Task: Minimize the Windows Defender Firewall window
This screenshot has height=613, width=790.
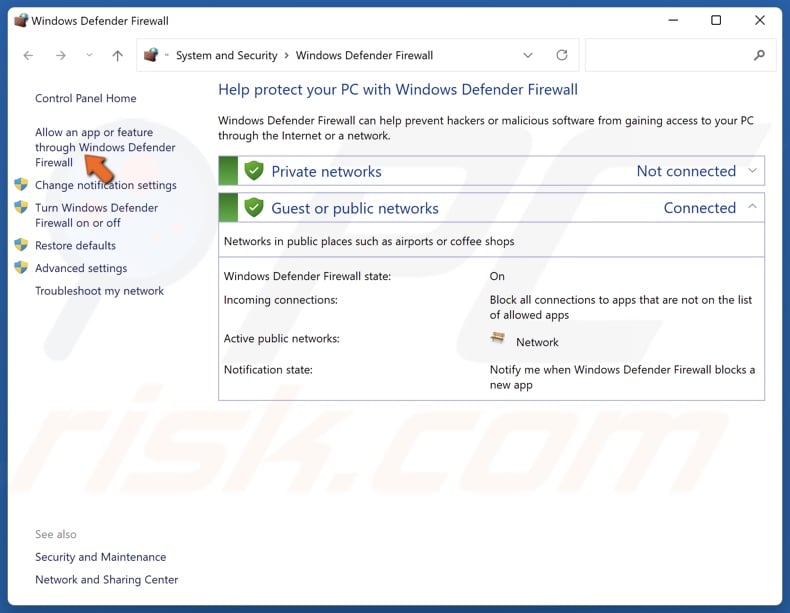Action: coord(673,20)
